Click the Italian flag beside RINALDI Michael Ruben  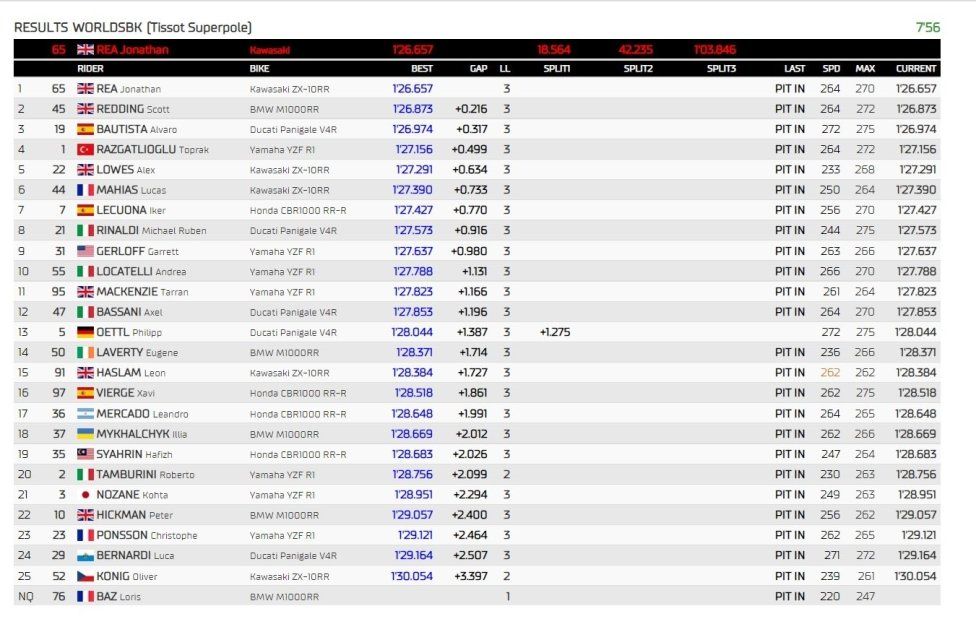pyautogui.click(x=85, y=230)
